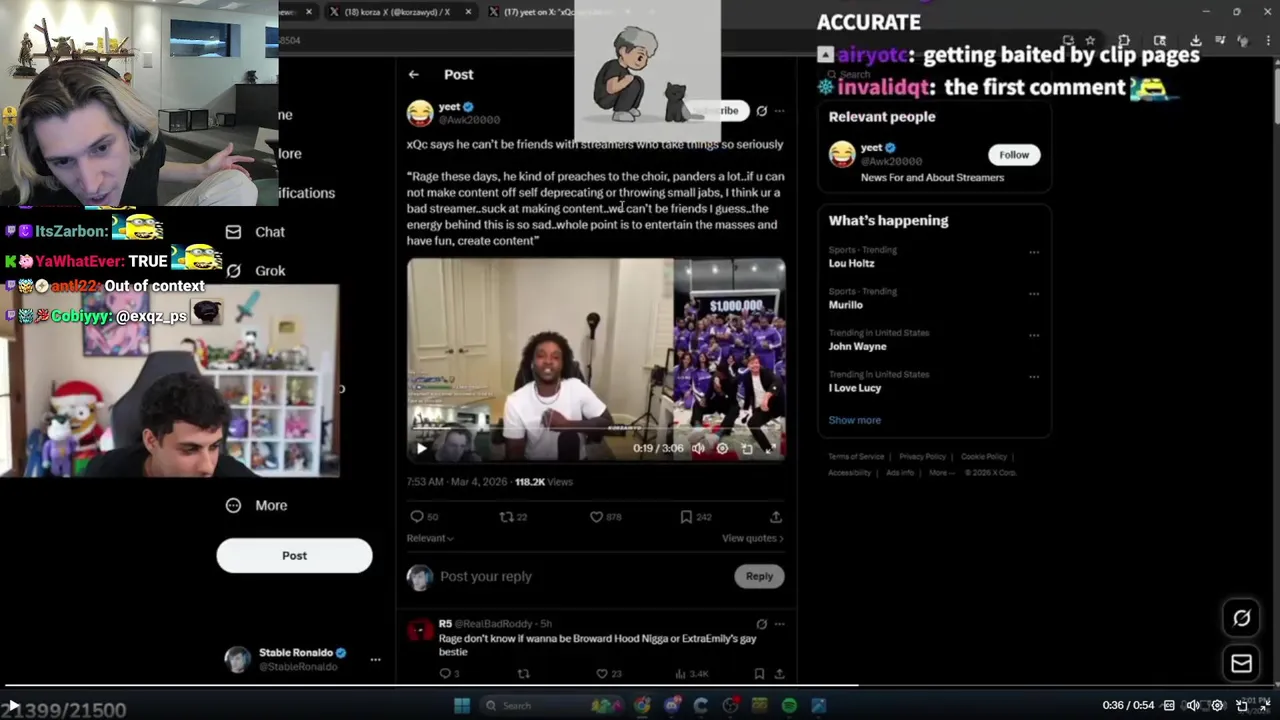Viewport: 1280px width, 720px height.
Task: Open View quotes link
Action: click(x=752, y=538)
